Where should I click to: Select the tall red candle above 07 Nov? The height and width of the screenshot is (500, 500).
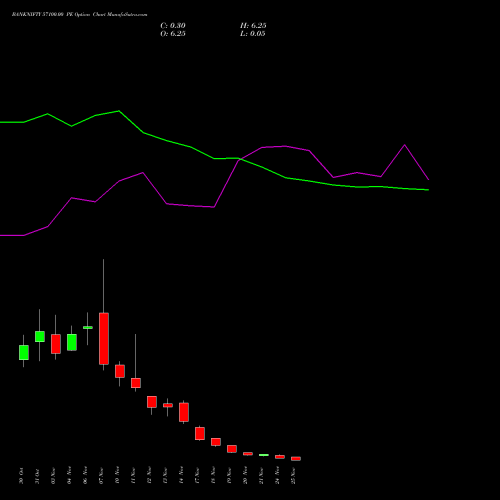[104, 339]
